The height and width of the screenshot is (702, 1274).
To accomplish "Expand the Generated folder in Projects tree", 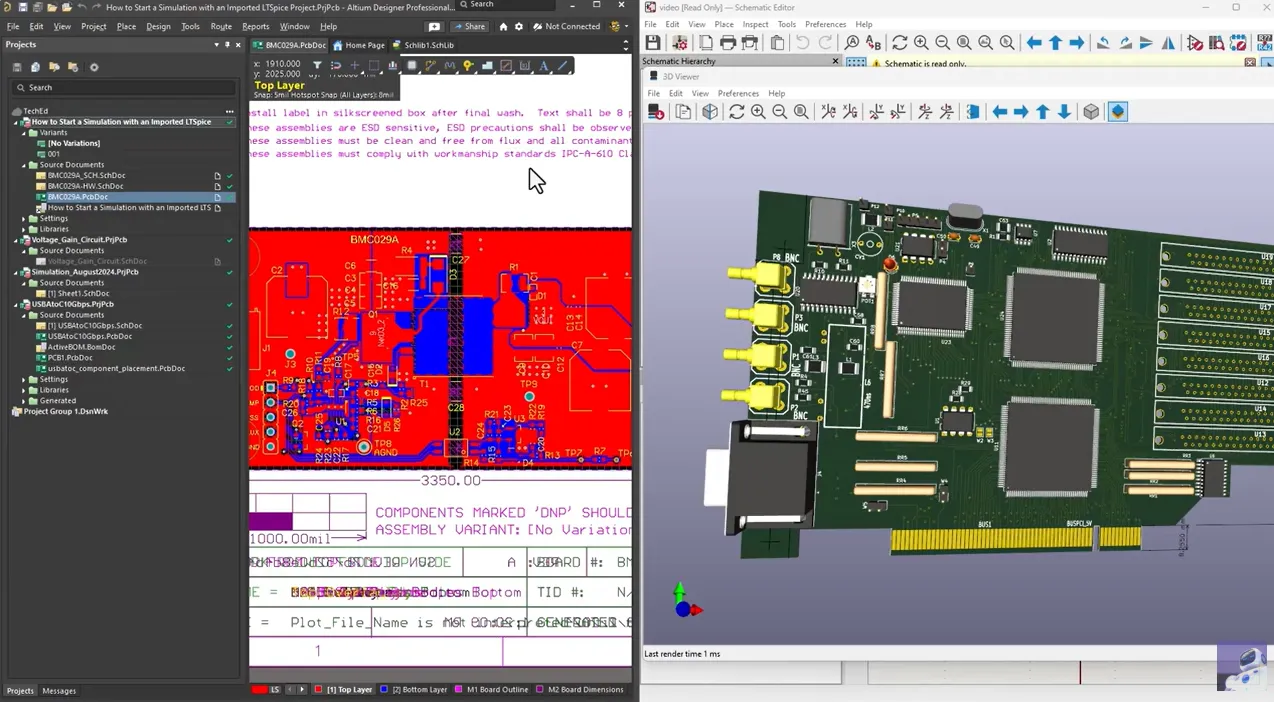I will tap(24, 401).
